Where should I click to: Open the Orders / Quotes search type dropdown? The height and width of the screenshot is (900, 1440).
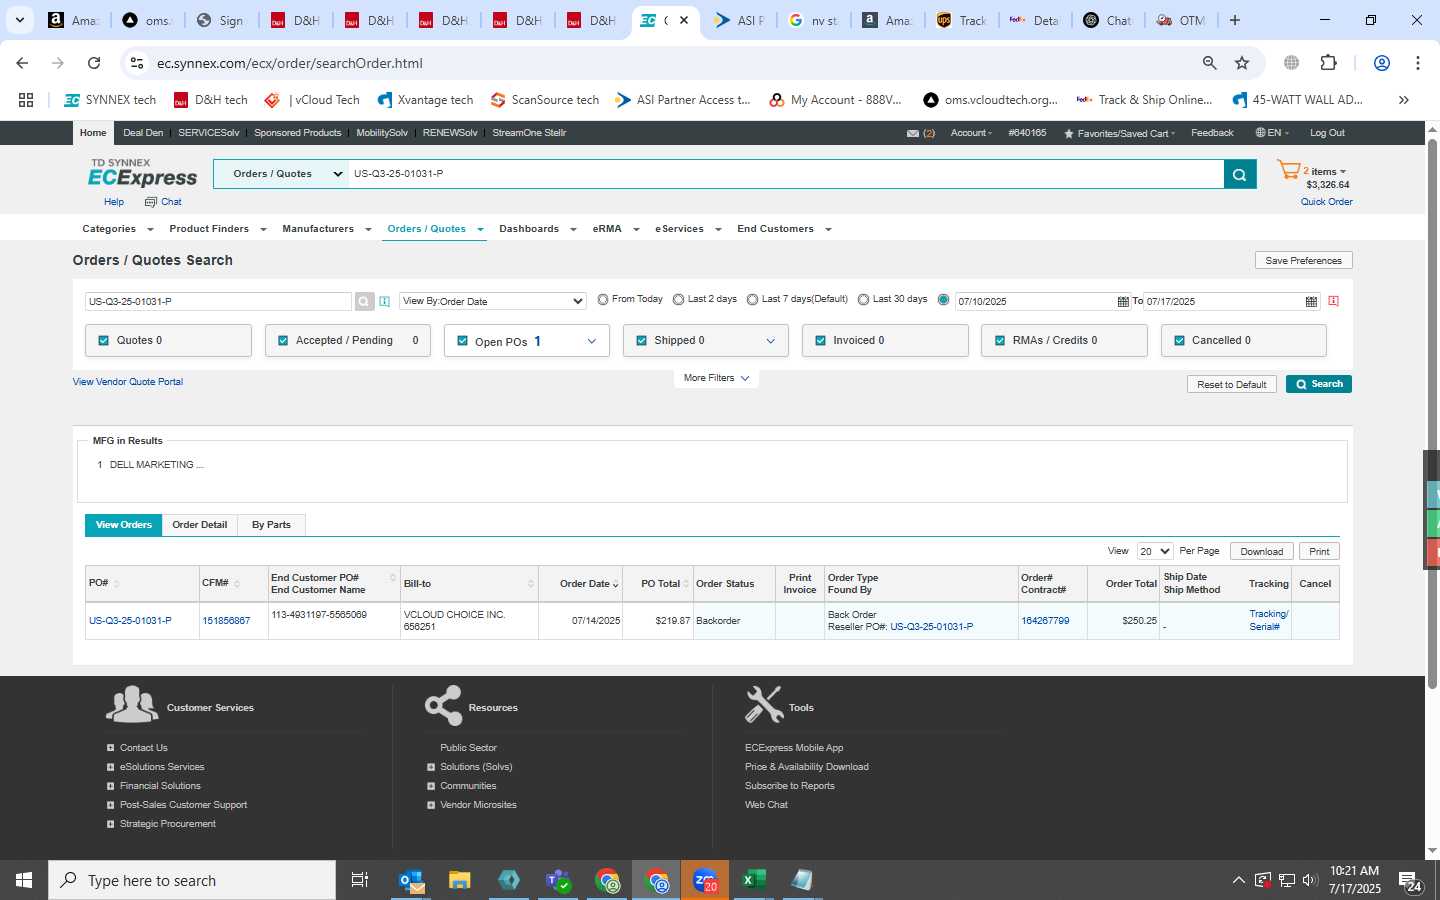pyautogui.click(x=281, y=174)
